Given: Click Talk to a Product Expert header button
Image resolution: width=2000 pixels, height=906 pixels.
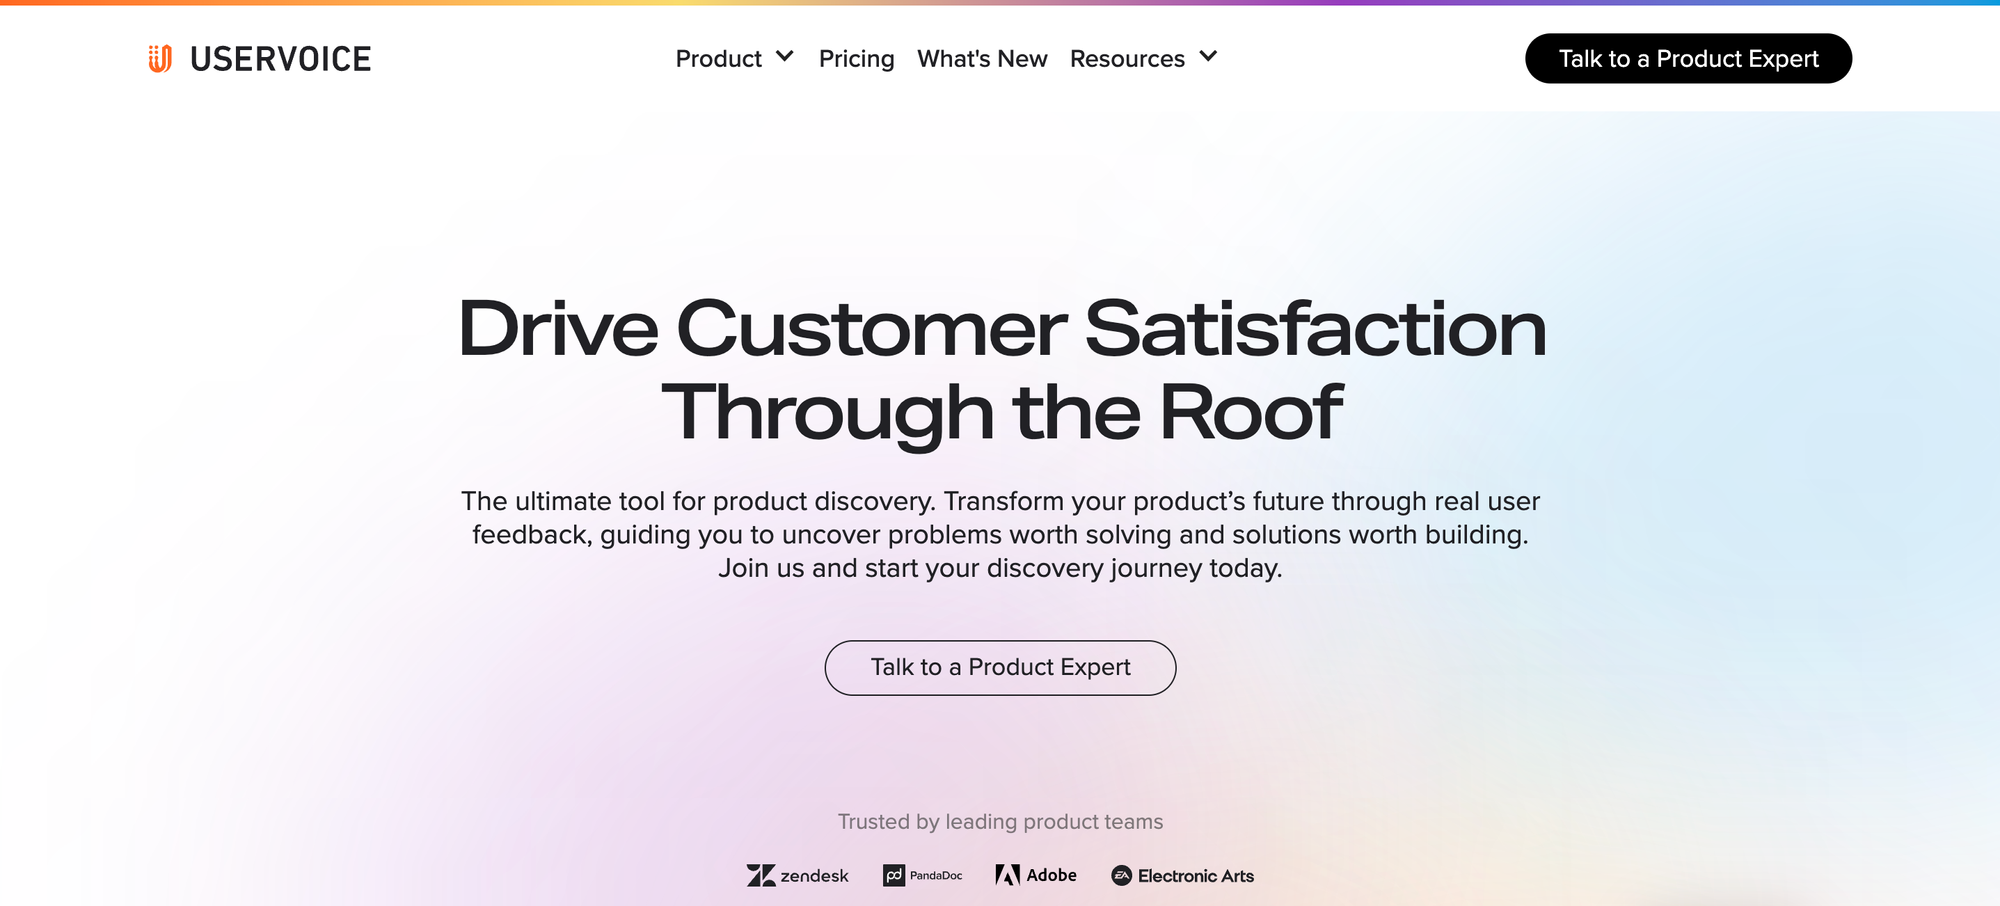Looking at the screenshot, I should (x=1687, y=58).
